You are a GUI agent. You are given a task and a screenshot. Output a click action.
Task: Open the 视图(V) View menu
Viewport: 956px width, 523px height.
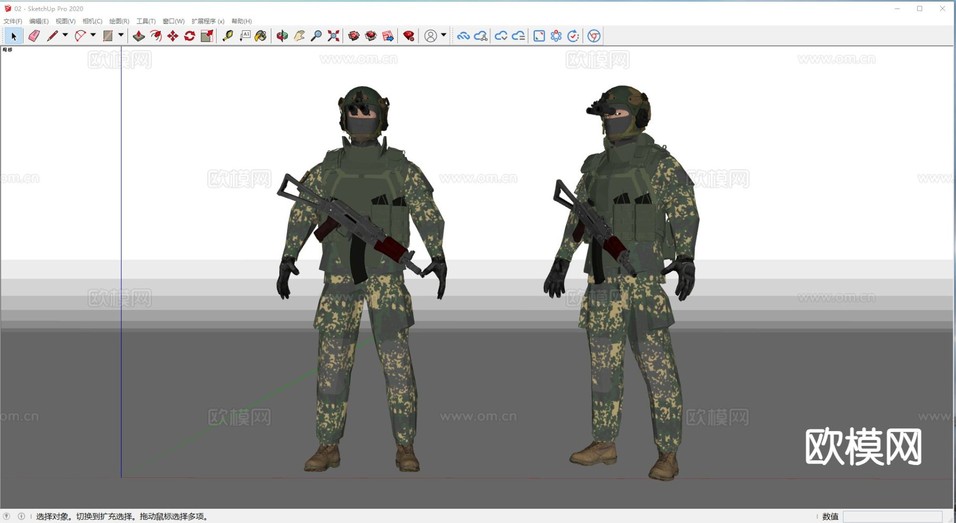coord(66,21)
